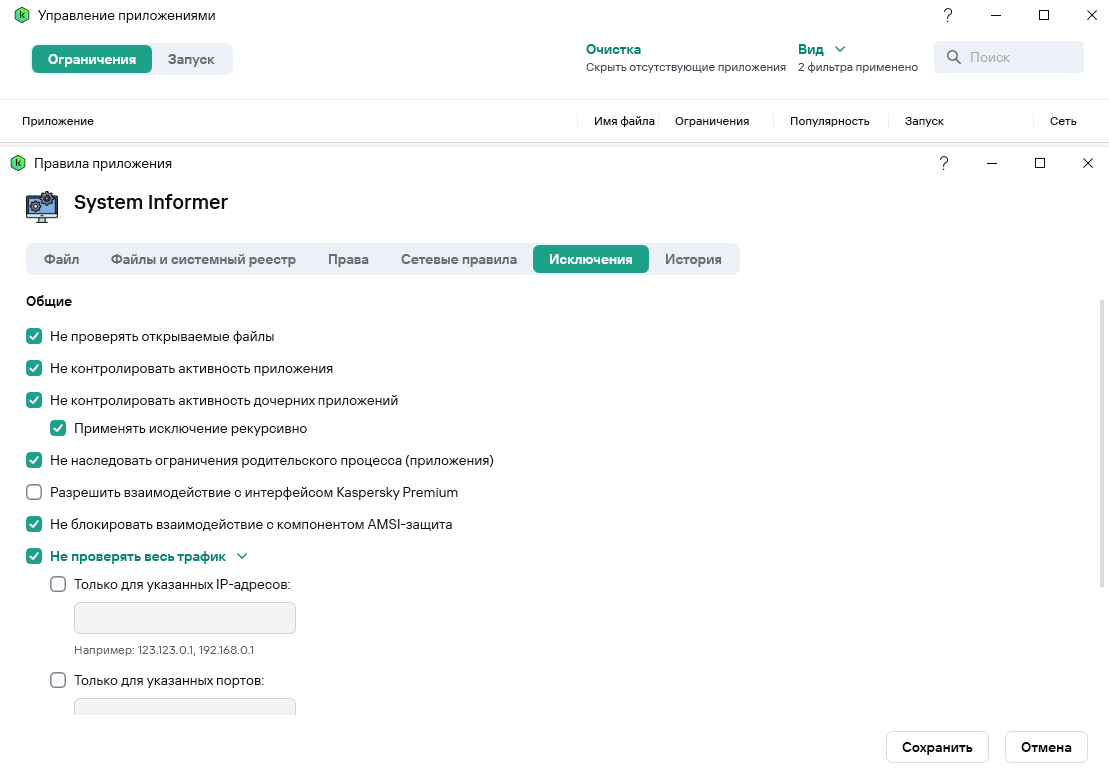
Task: Click the '2 фильтра применено' text
Action: tap(858, 67)
